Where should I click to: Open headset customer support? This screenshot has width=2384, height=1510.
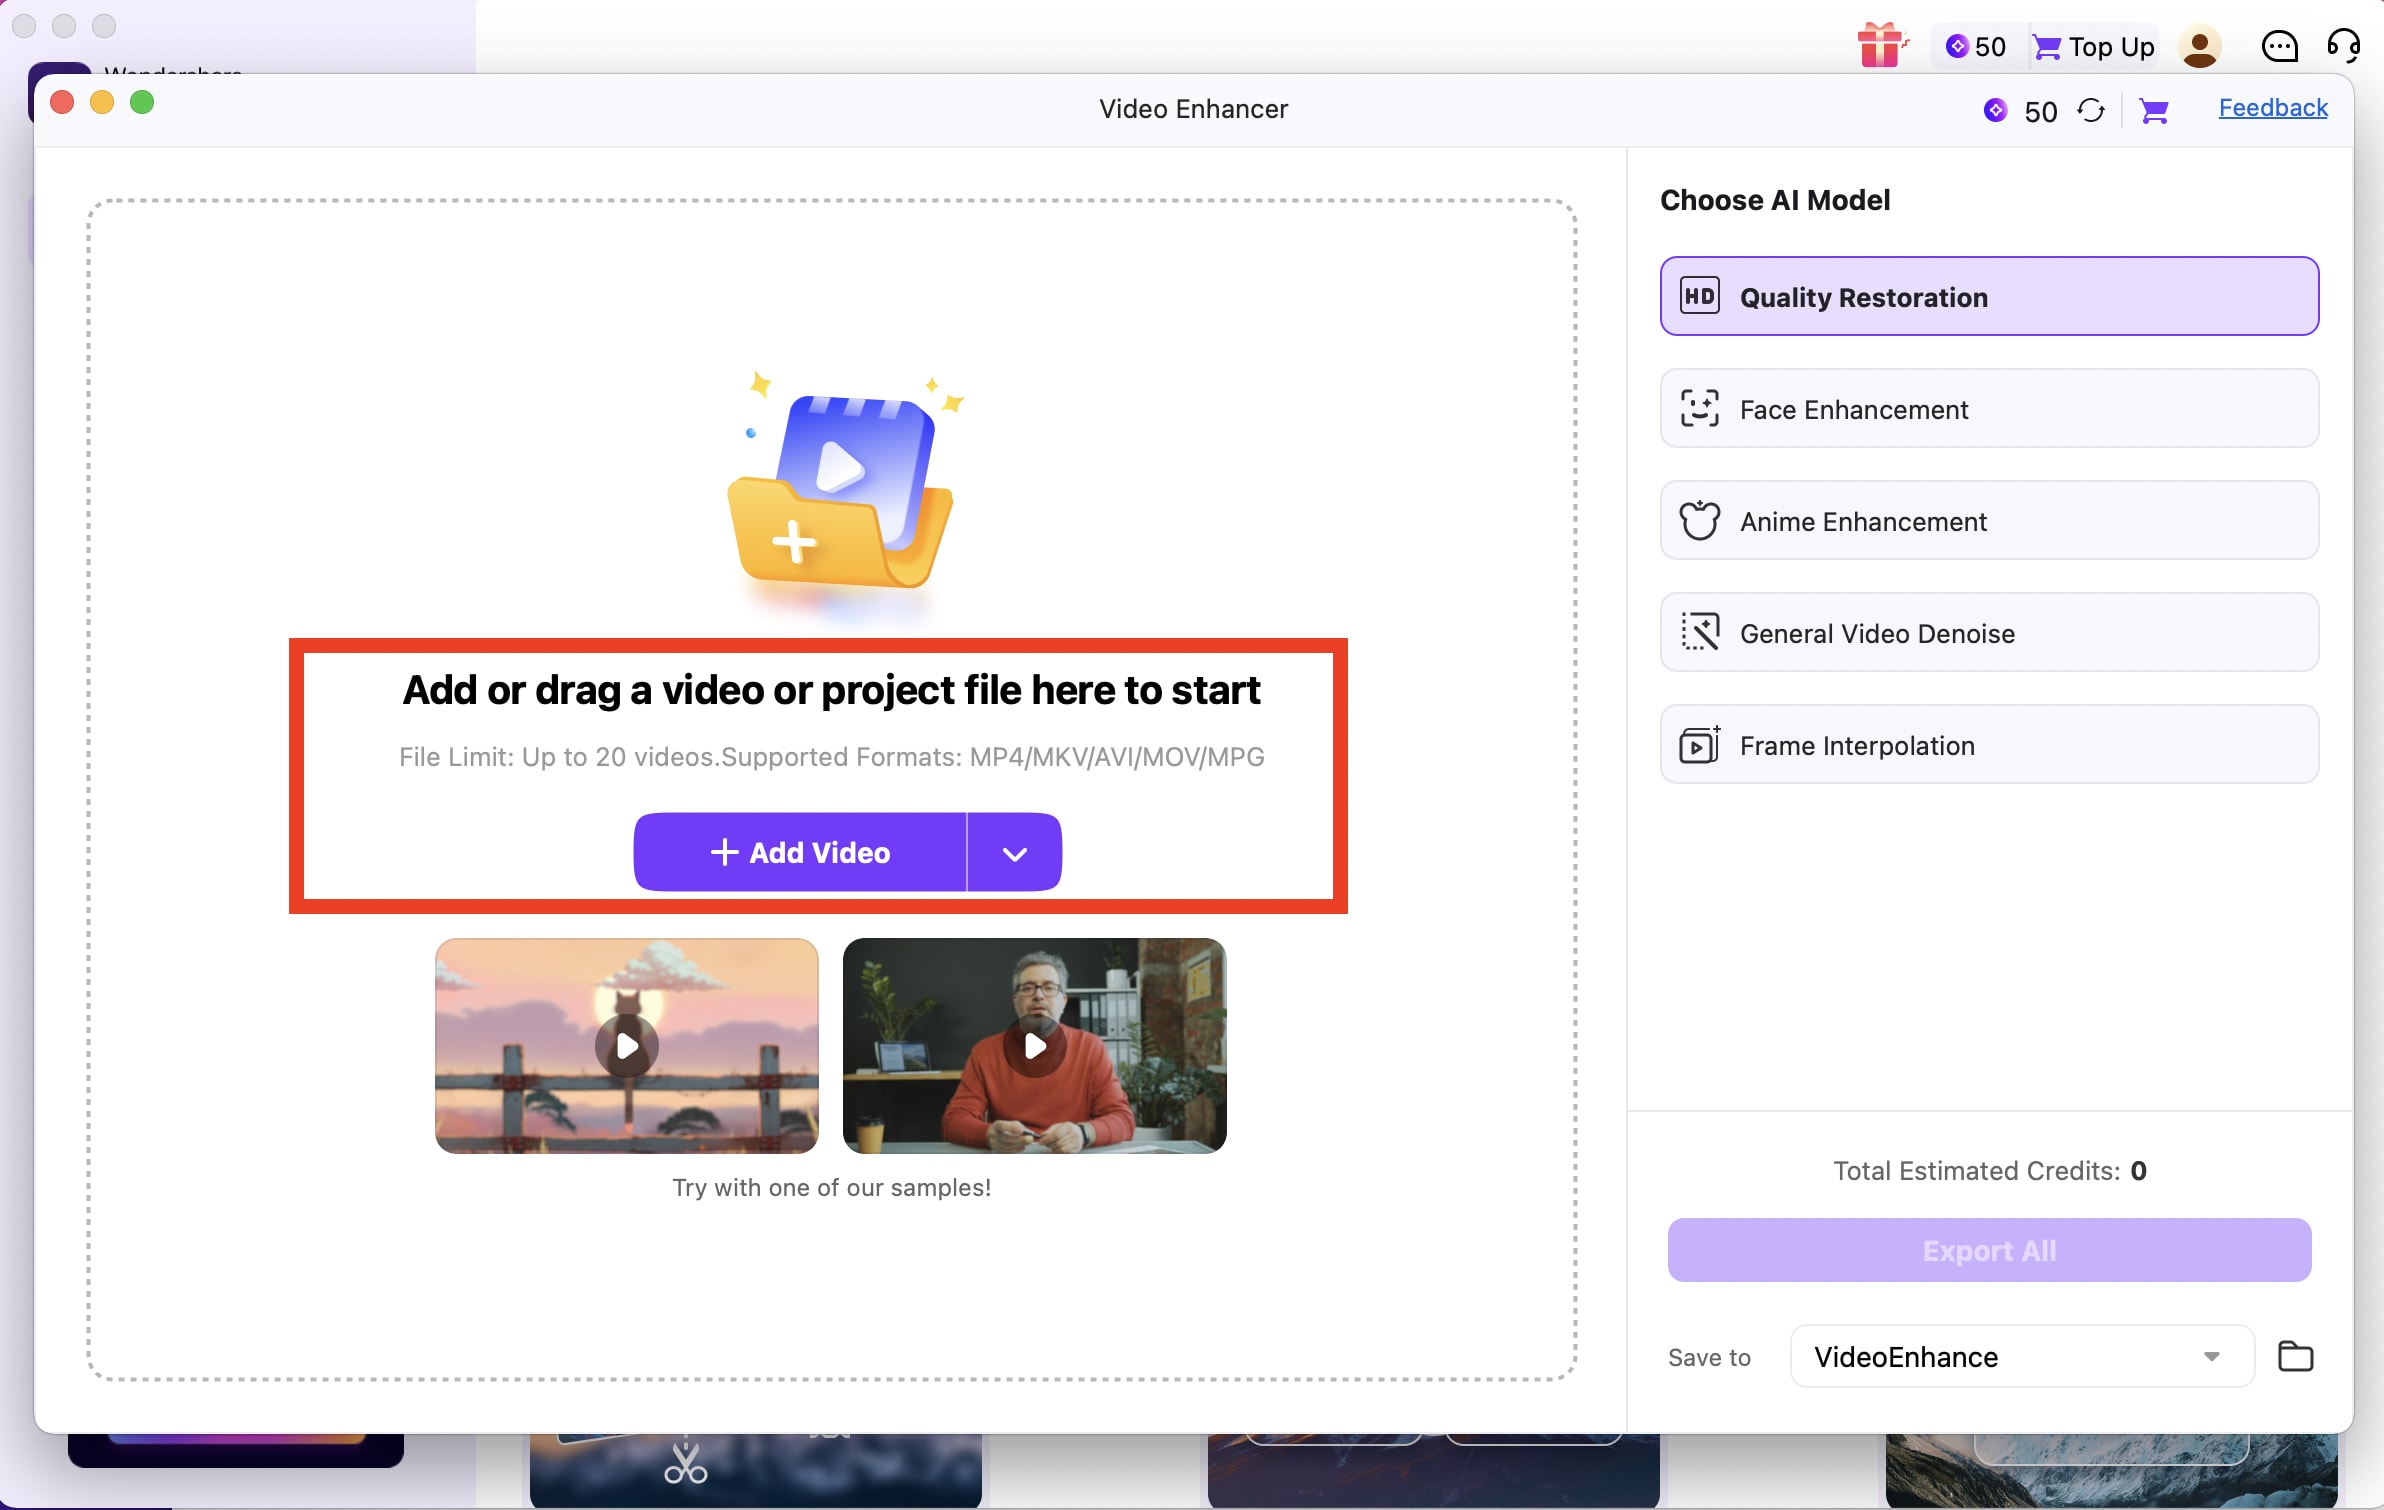point(2344,46)
